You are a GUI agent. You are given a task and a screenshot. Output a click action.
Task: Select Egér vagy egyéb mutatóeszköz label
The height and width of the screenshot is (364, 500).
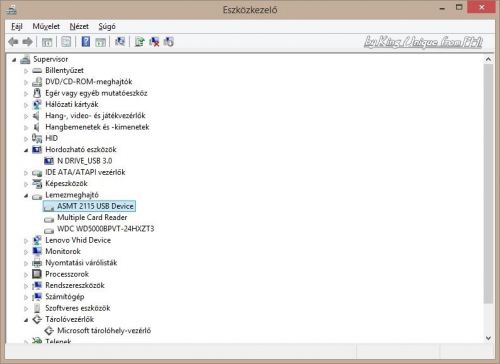click(x=96, y=93)
